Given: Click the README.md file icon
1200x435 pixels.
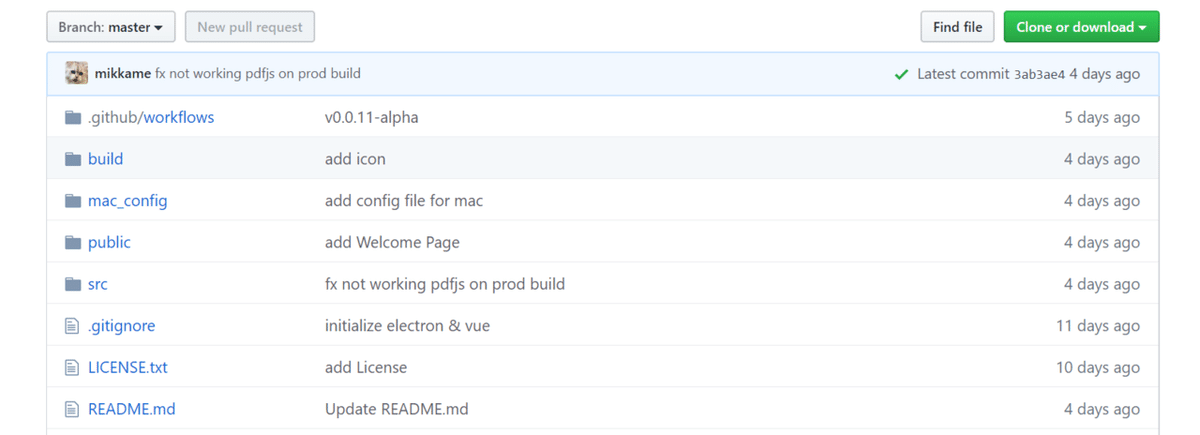Looking at the screenshot, I should (72, 409).
